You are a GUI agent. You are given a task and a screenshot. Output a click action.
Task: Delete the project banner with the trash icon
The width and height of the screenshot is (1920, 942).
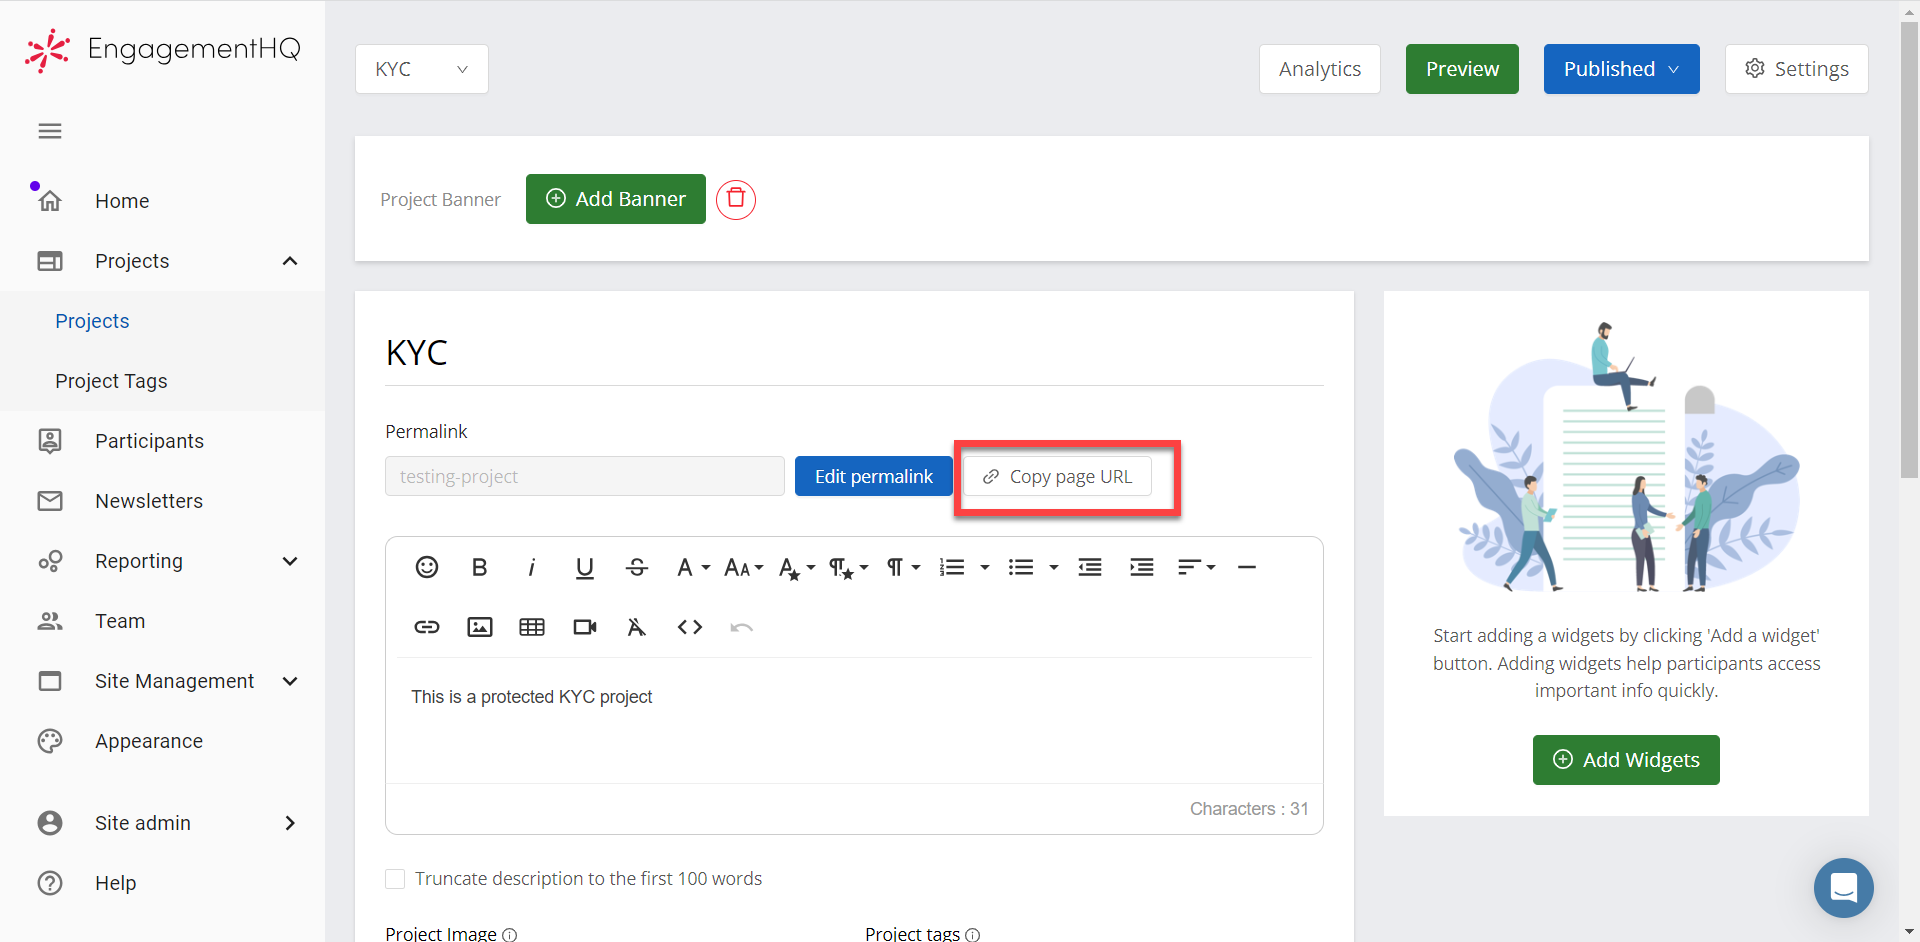(x=736, y=199)
